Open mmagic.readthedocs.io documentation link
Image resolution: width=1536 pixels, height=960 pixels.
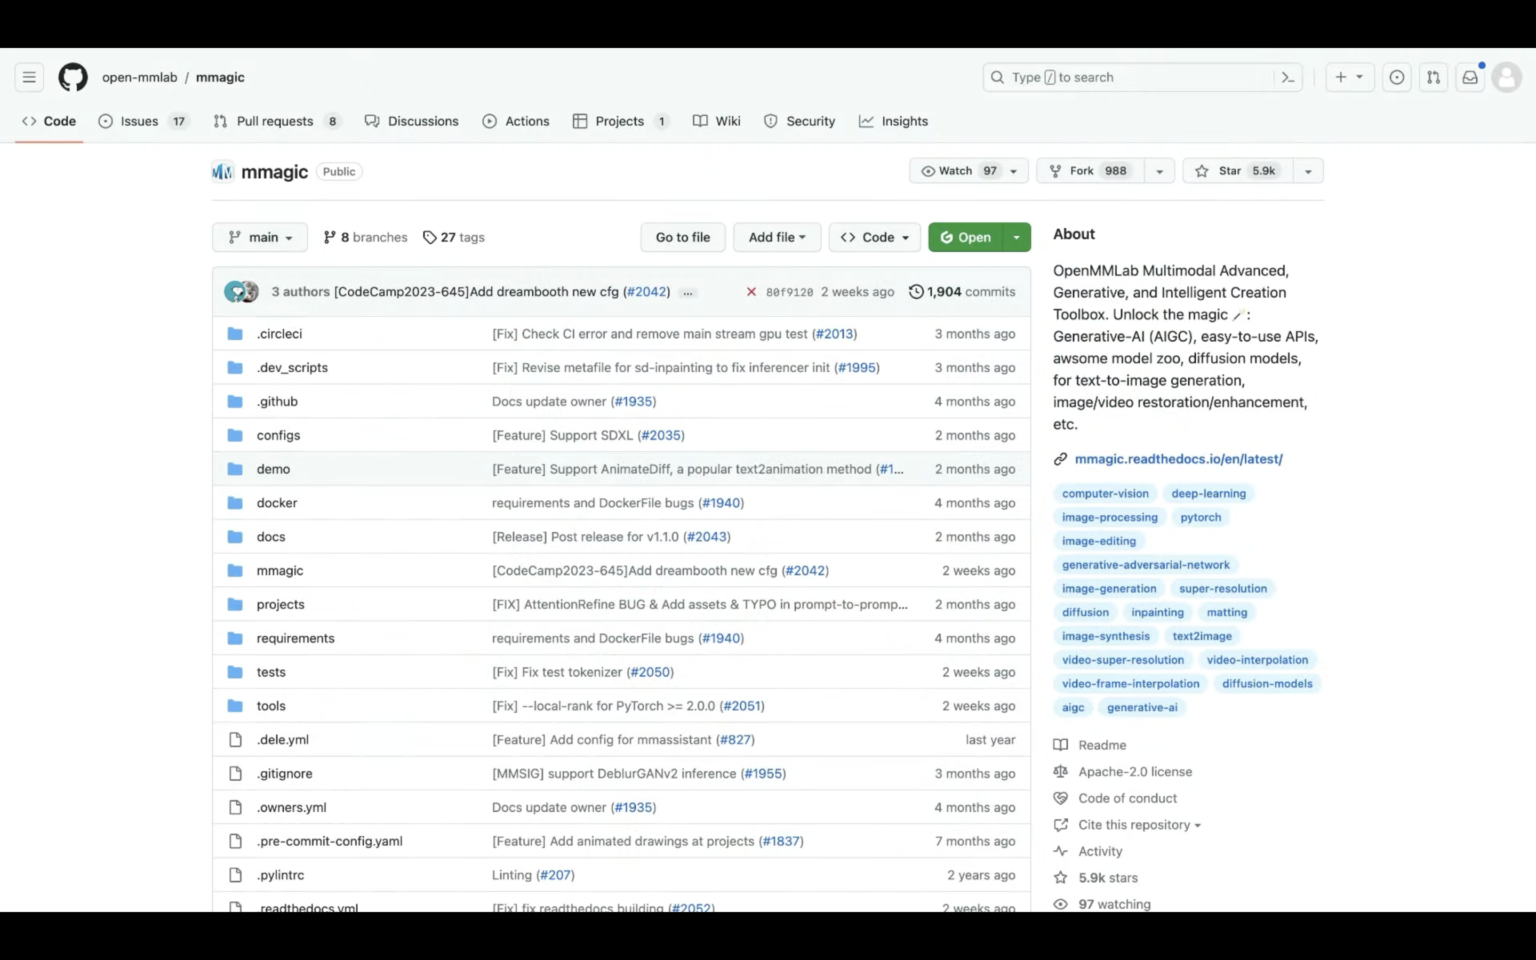click(1178, 459)
